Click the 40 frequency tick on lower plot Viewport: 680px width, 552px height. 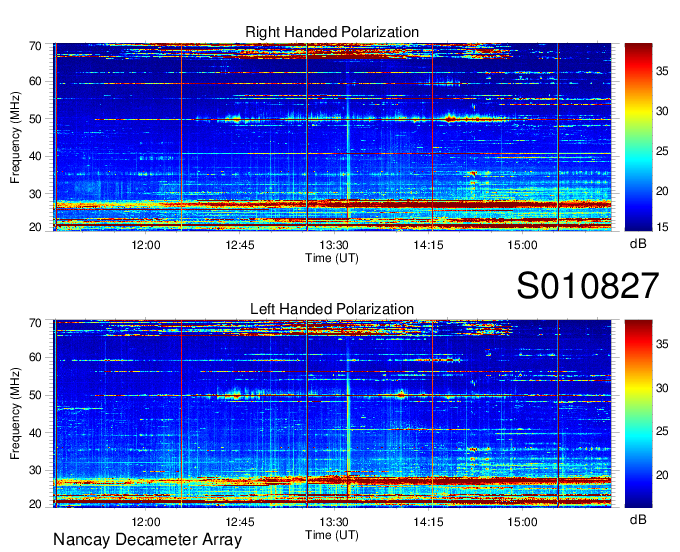click(35, 433)
